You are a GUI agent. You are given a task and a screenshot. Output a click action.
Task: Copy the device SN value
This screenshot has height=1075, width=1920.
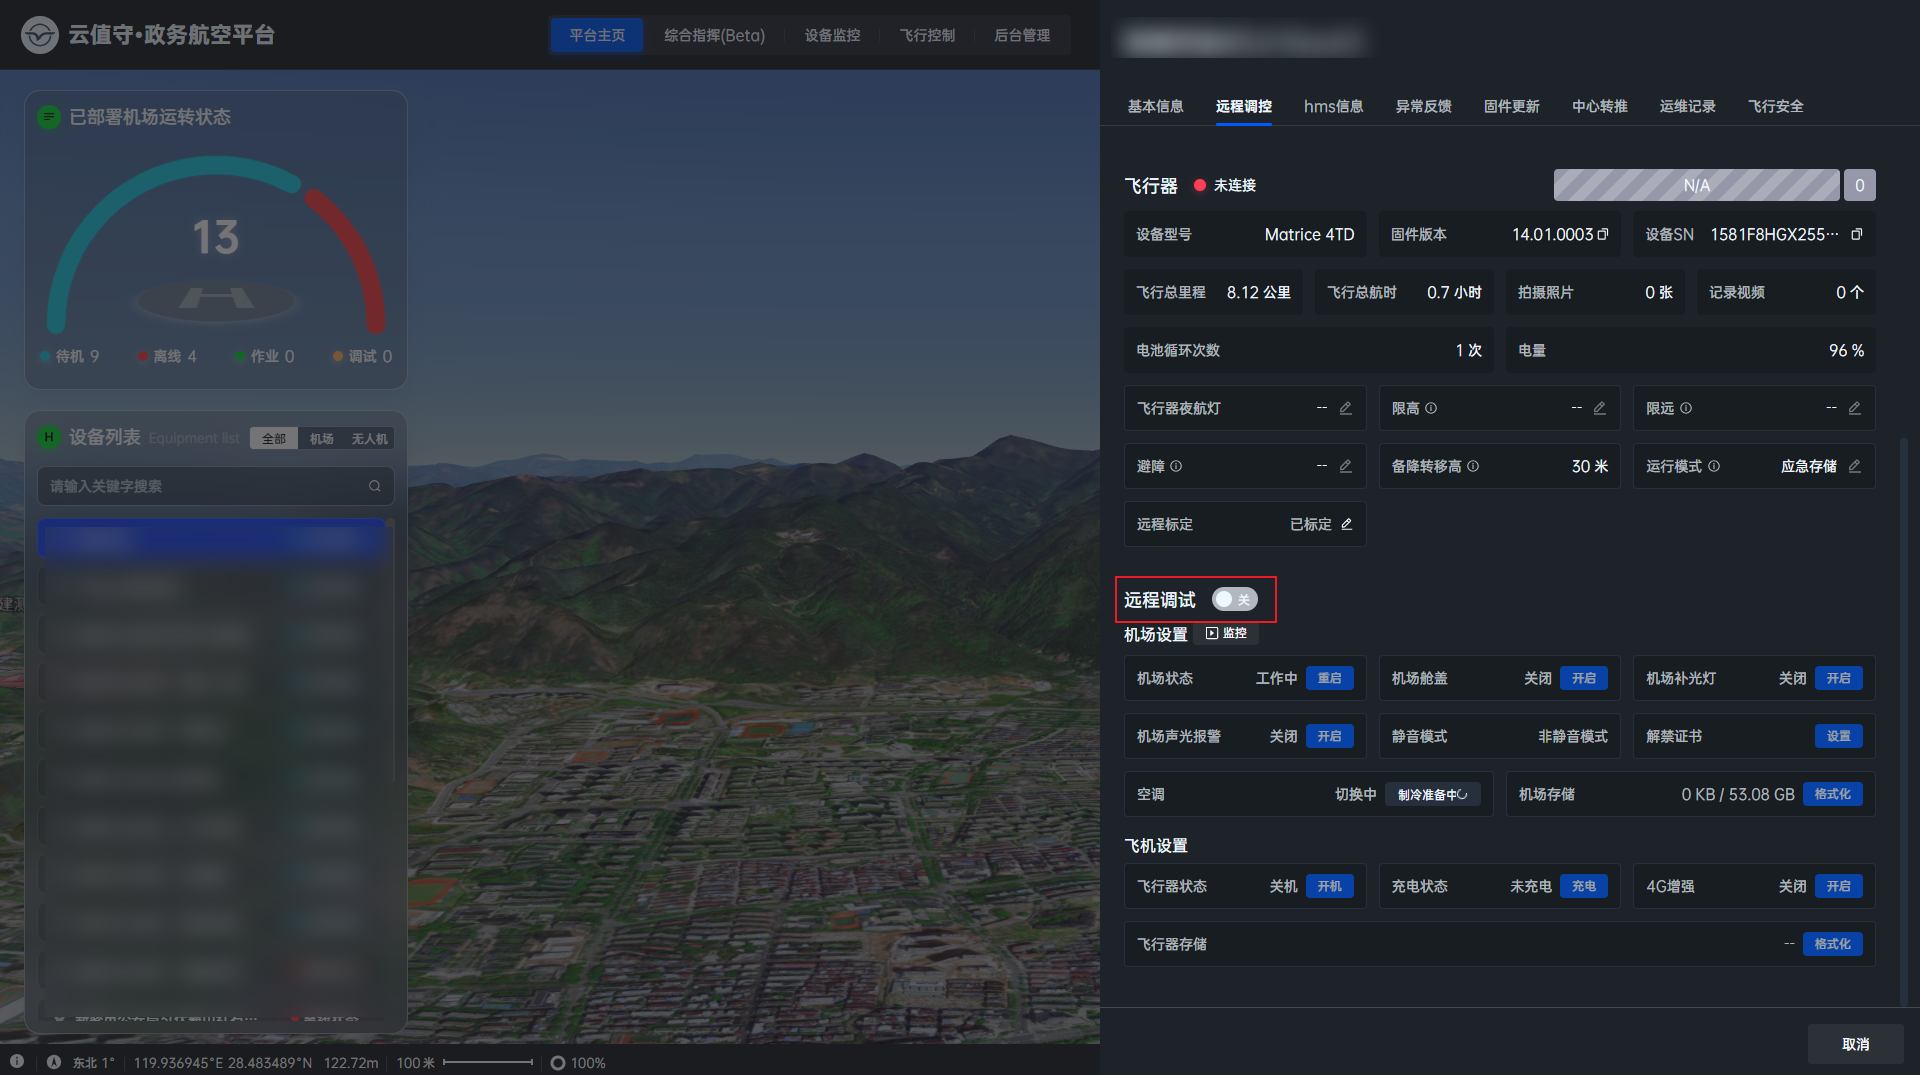coord(1856,234)
